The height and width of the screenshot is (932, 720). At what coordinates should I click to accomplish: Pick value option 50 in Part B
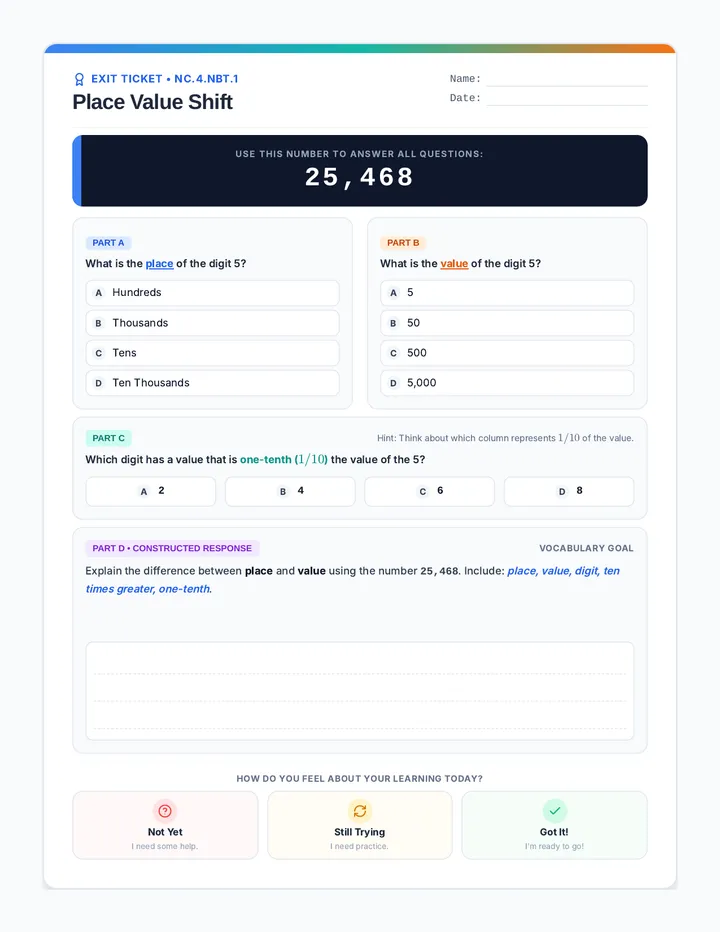pos(507,323)
